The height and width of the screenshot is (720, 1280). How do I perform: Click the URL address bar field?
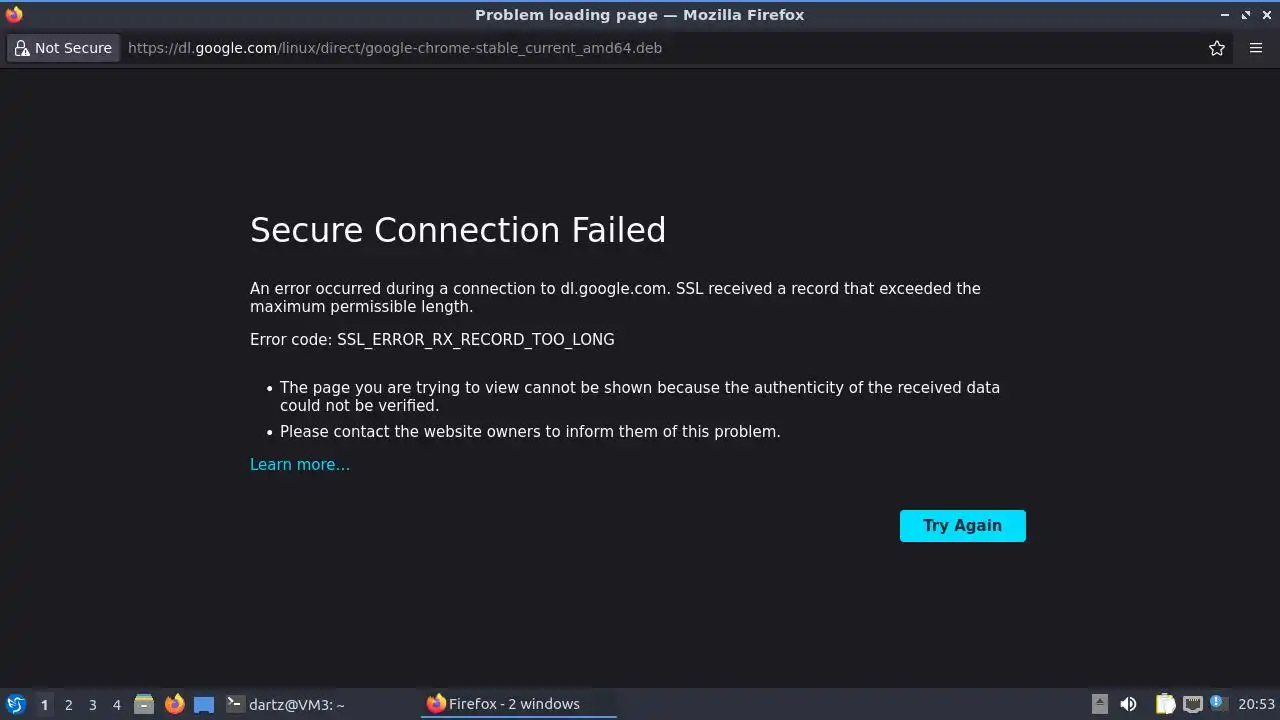(660, 48)
